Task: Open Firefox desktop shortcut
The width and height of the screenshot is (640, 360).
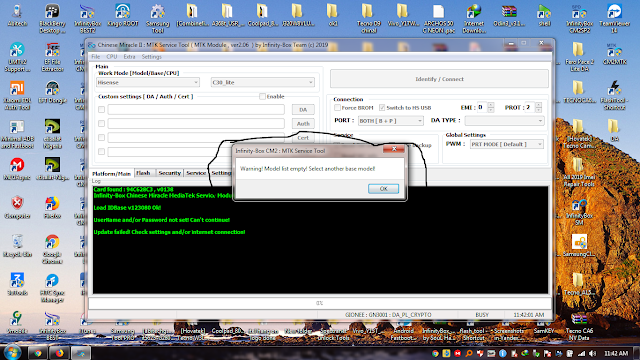Action: tap(52, 207)
